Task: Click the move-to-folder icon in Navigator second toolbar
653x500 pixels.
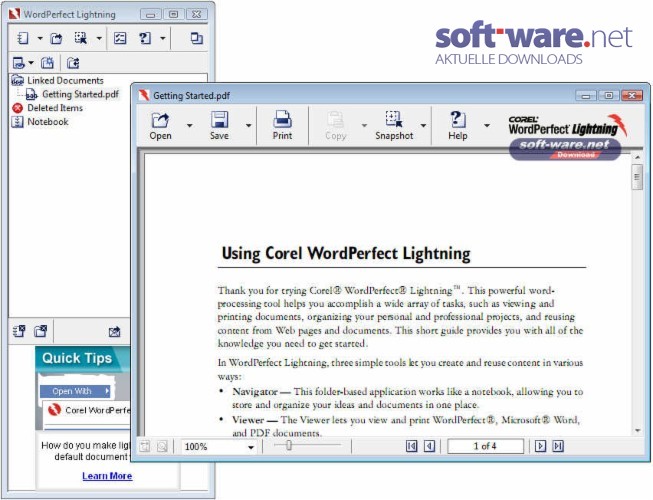Action: coord(73,63)
